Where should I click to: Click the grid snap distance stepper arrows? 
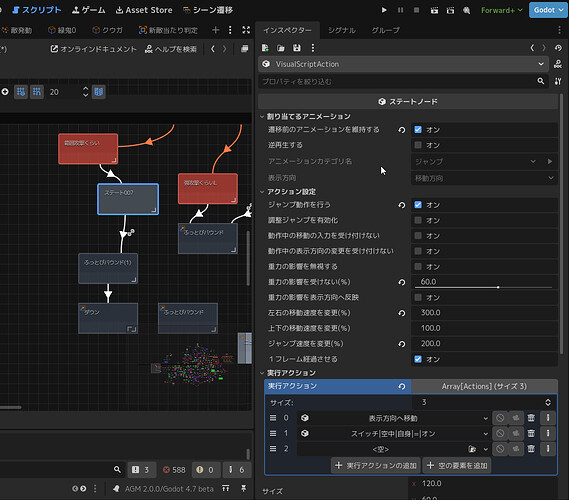point(85,92)
